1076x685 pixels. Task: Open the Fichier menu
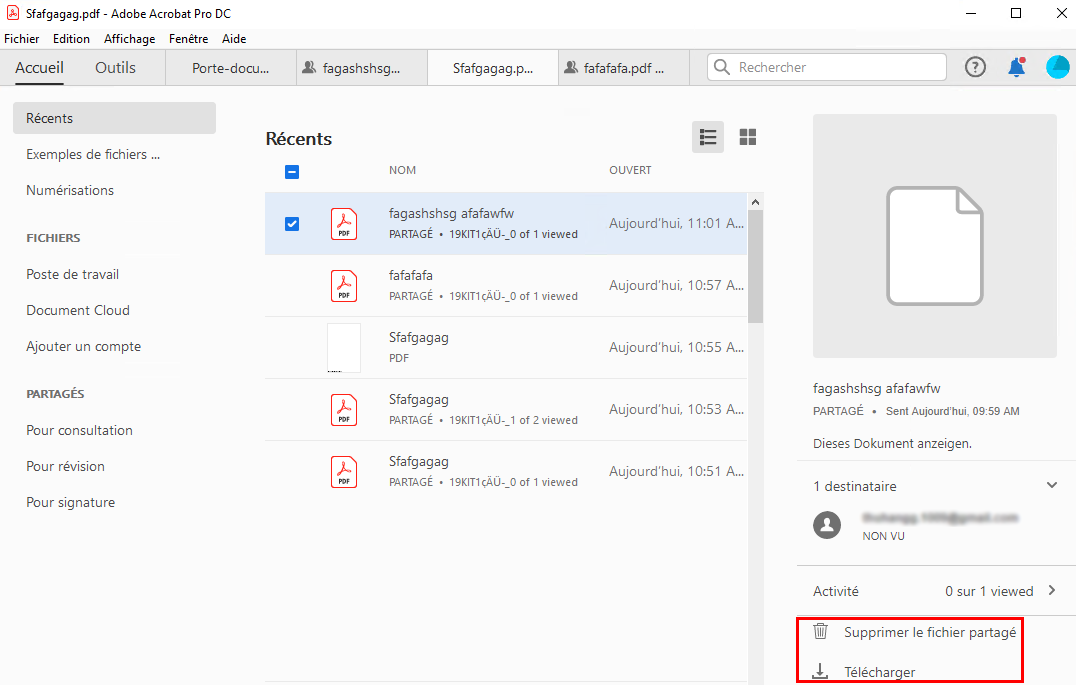[22, 39]
